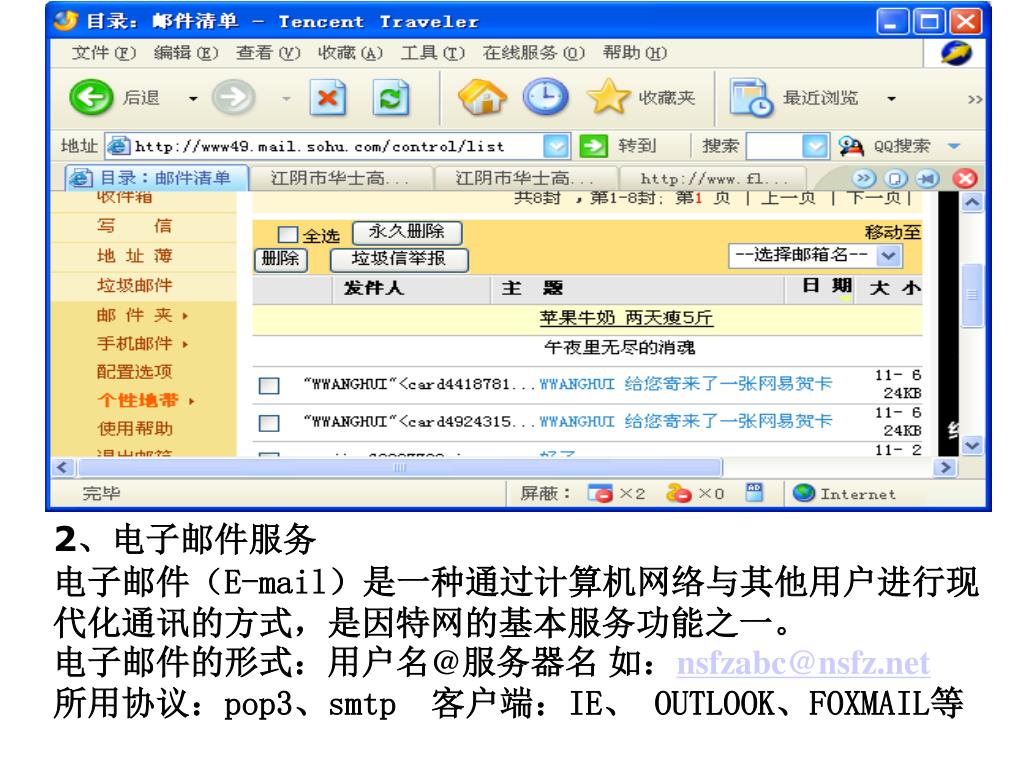Click the 垃圾信举报 button
The image size is (1024, 768).
click(399, 259)
